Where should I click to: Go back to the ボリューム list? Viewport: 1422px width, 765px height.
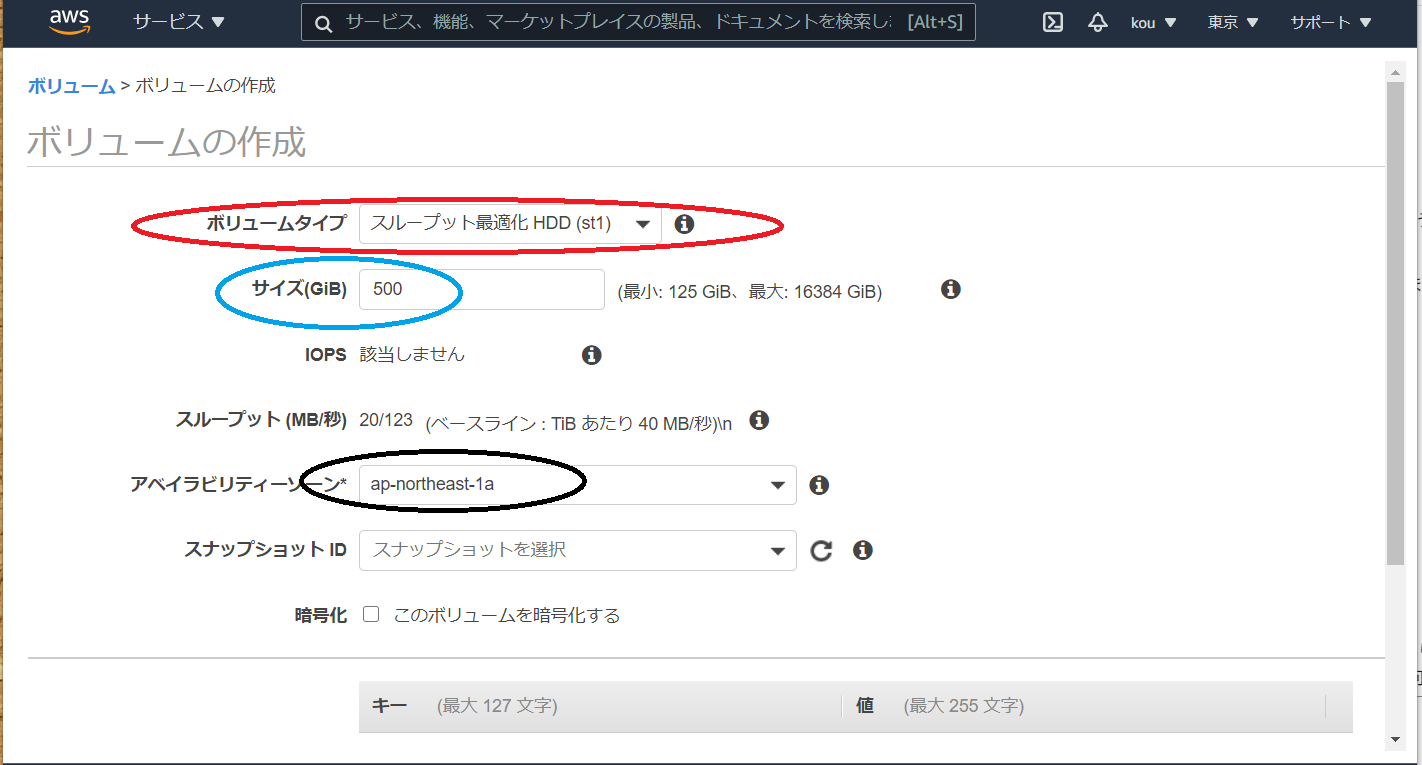pyautogui.click(x=70, y=86)
